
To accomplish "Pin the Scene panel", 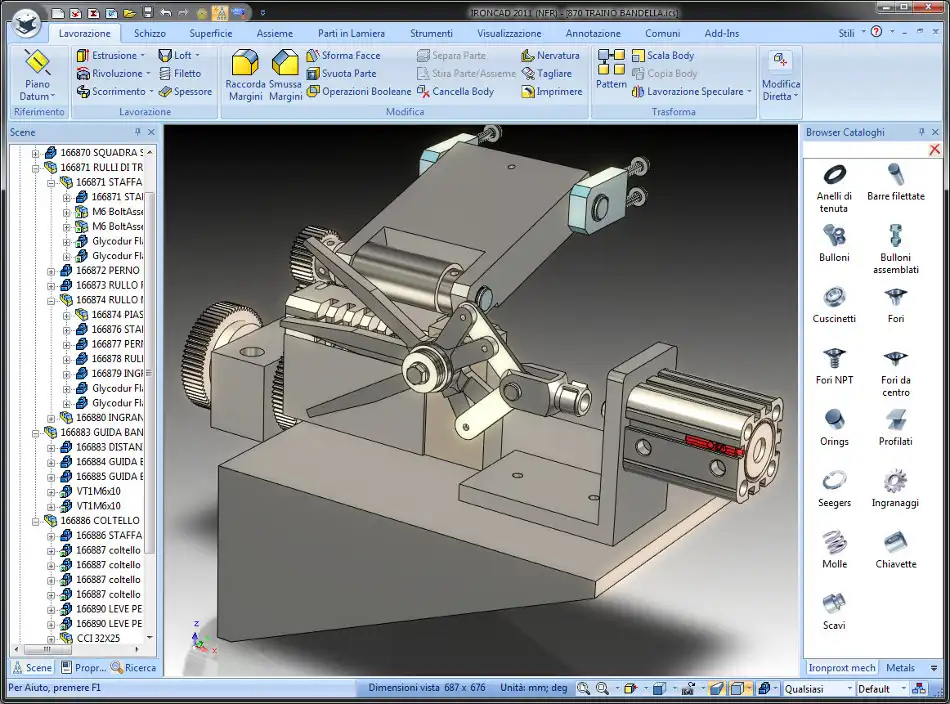I will tap(138, 132).
